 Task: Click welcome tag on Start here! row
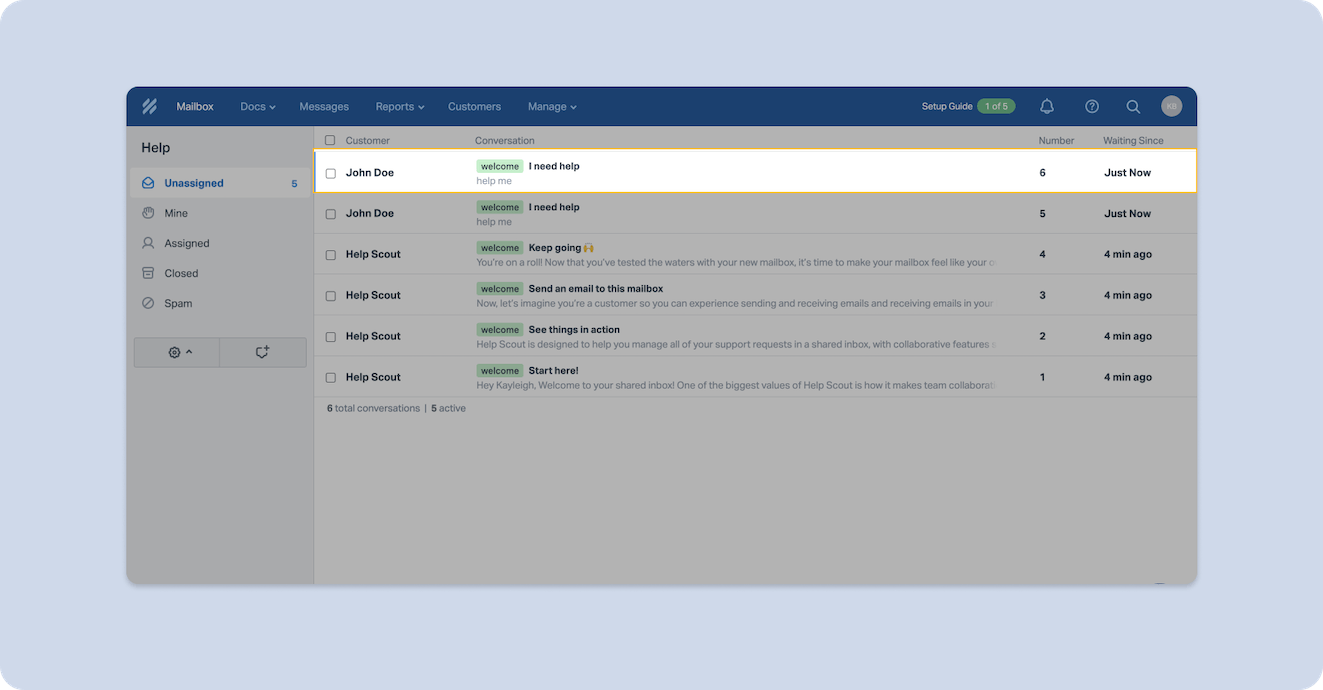point(500,371)
